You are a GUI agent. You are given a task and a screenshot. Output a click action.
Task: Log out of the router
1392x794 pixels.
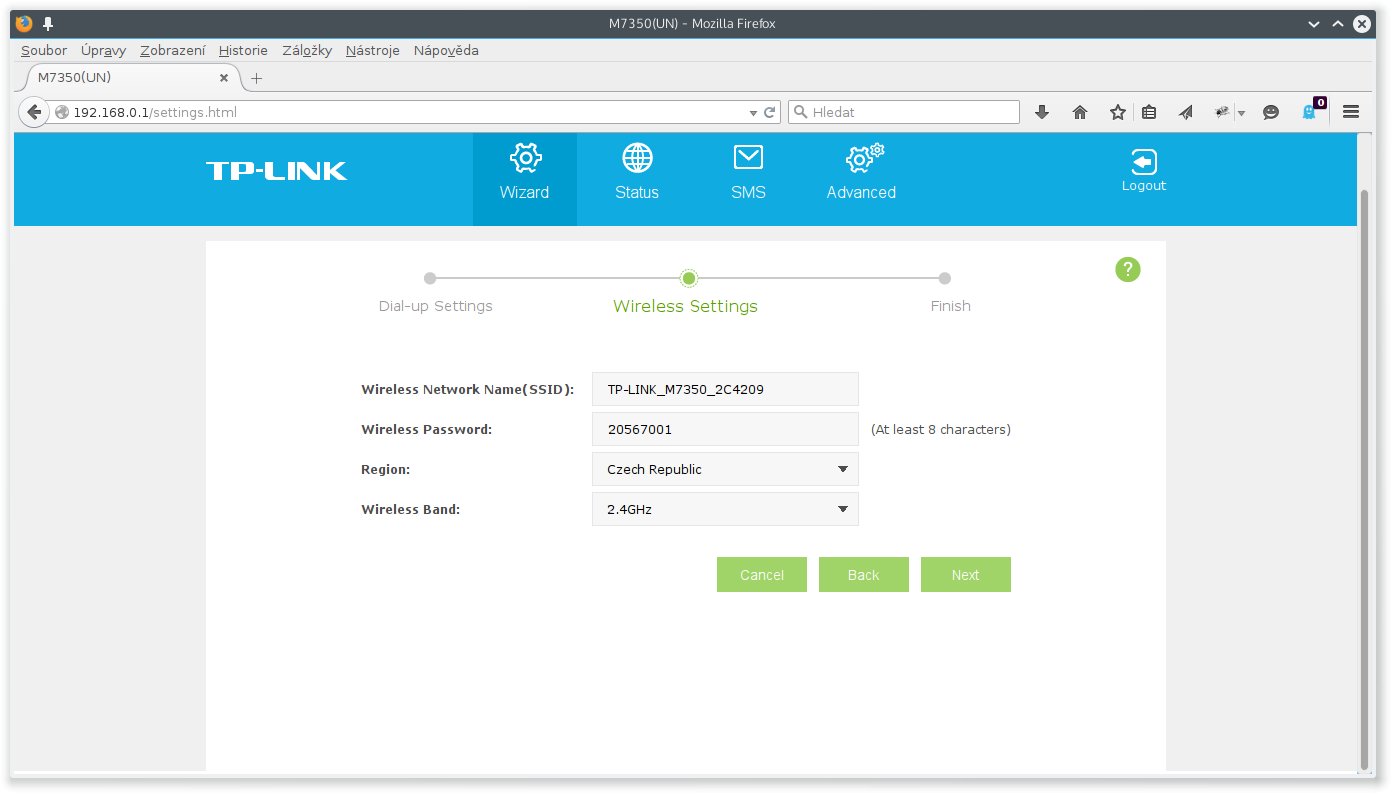point(1144,170)
